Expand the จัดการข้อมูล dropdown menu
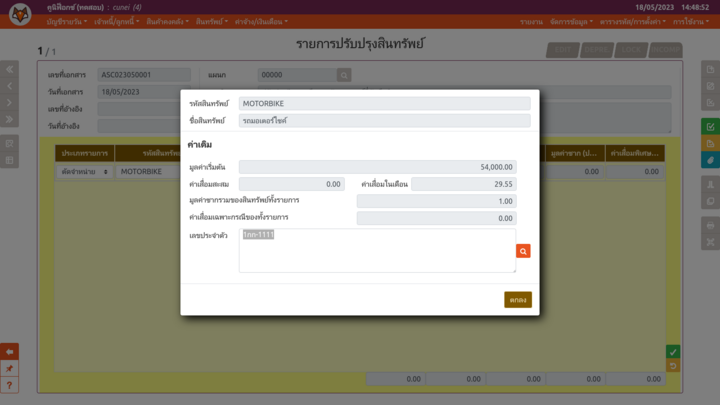The image size is (720, 405). coord(571,22)
